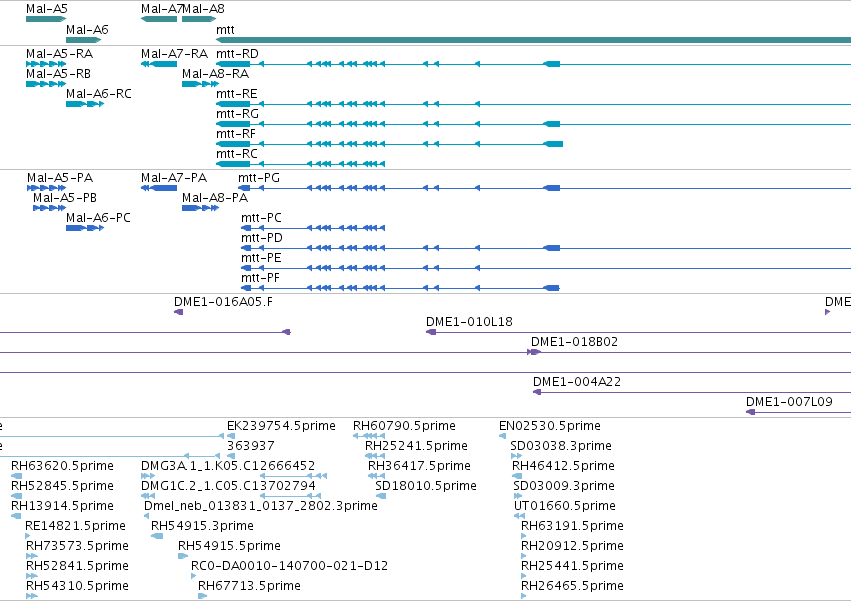Select transcript Mal-A5-RB
The image size is (851, 601).
coord(46,84)
